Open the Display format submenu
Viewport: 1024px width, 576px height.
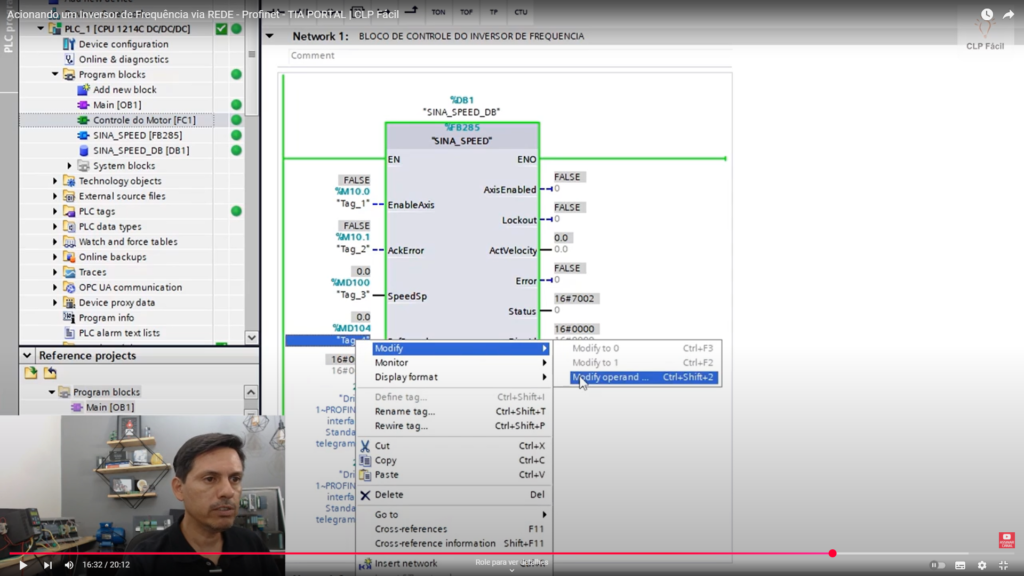tap(460, 377)
